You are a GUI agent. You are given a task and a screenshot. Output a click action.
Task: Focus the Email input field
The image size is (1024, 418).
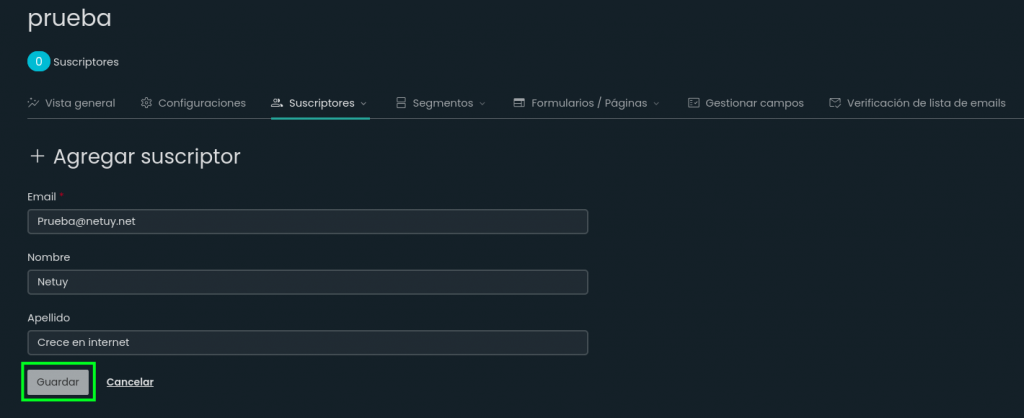tap(308, 221)
